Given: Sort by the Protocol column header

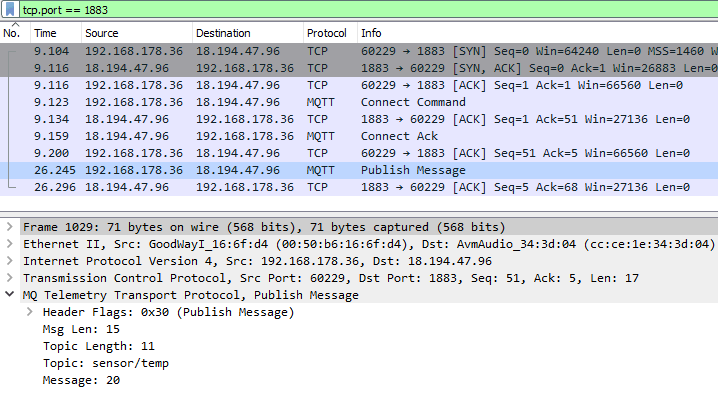Looking at the screenshot, I should (x=330, y=33).
